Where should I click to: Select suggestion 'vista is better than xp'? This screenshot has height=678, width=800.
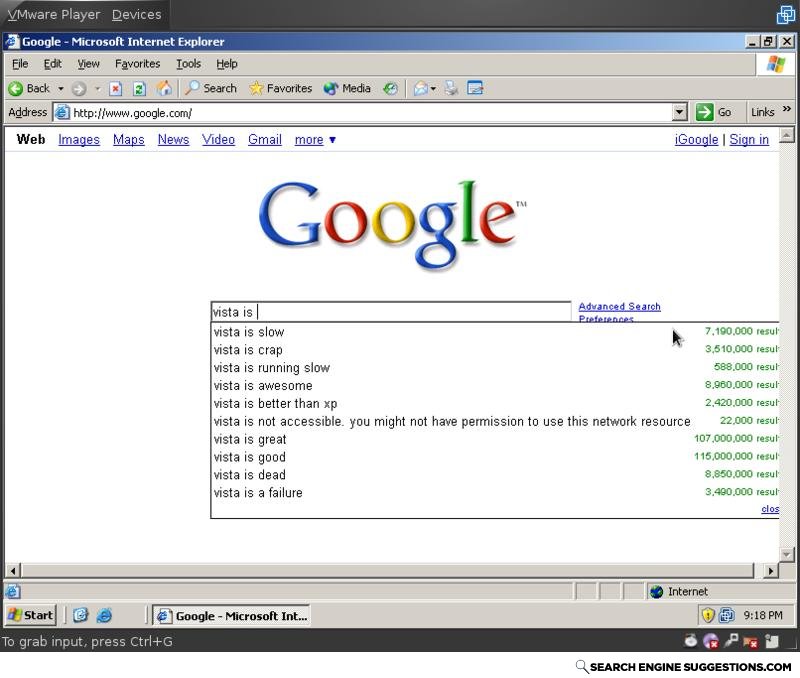(x=495, y=404)
